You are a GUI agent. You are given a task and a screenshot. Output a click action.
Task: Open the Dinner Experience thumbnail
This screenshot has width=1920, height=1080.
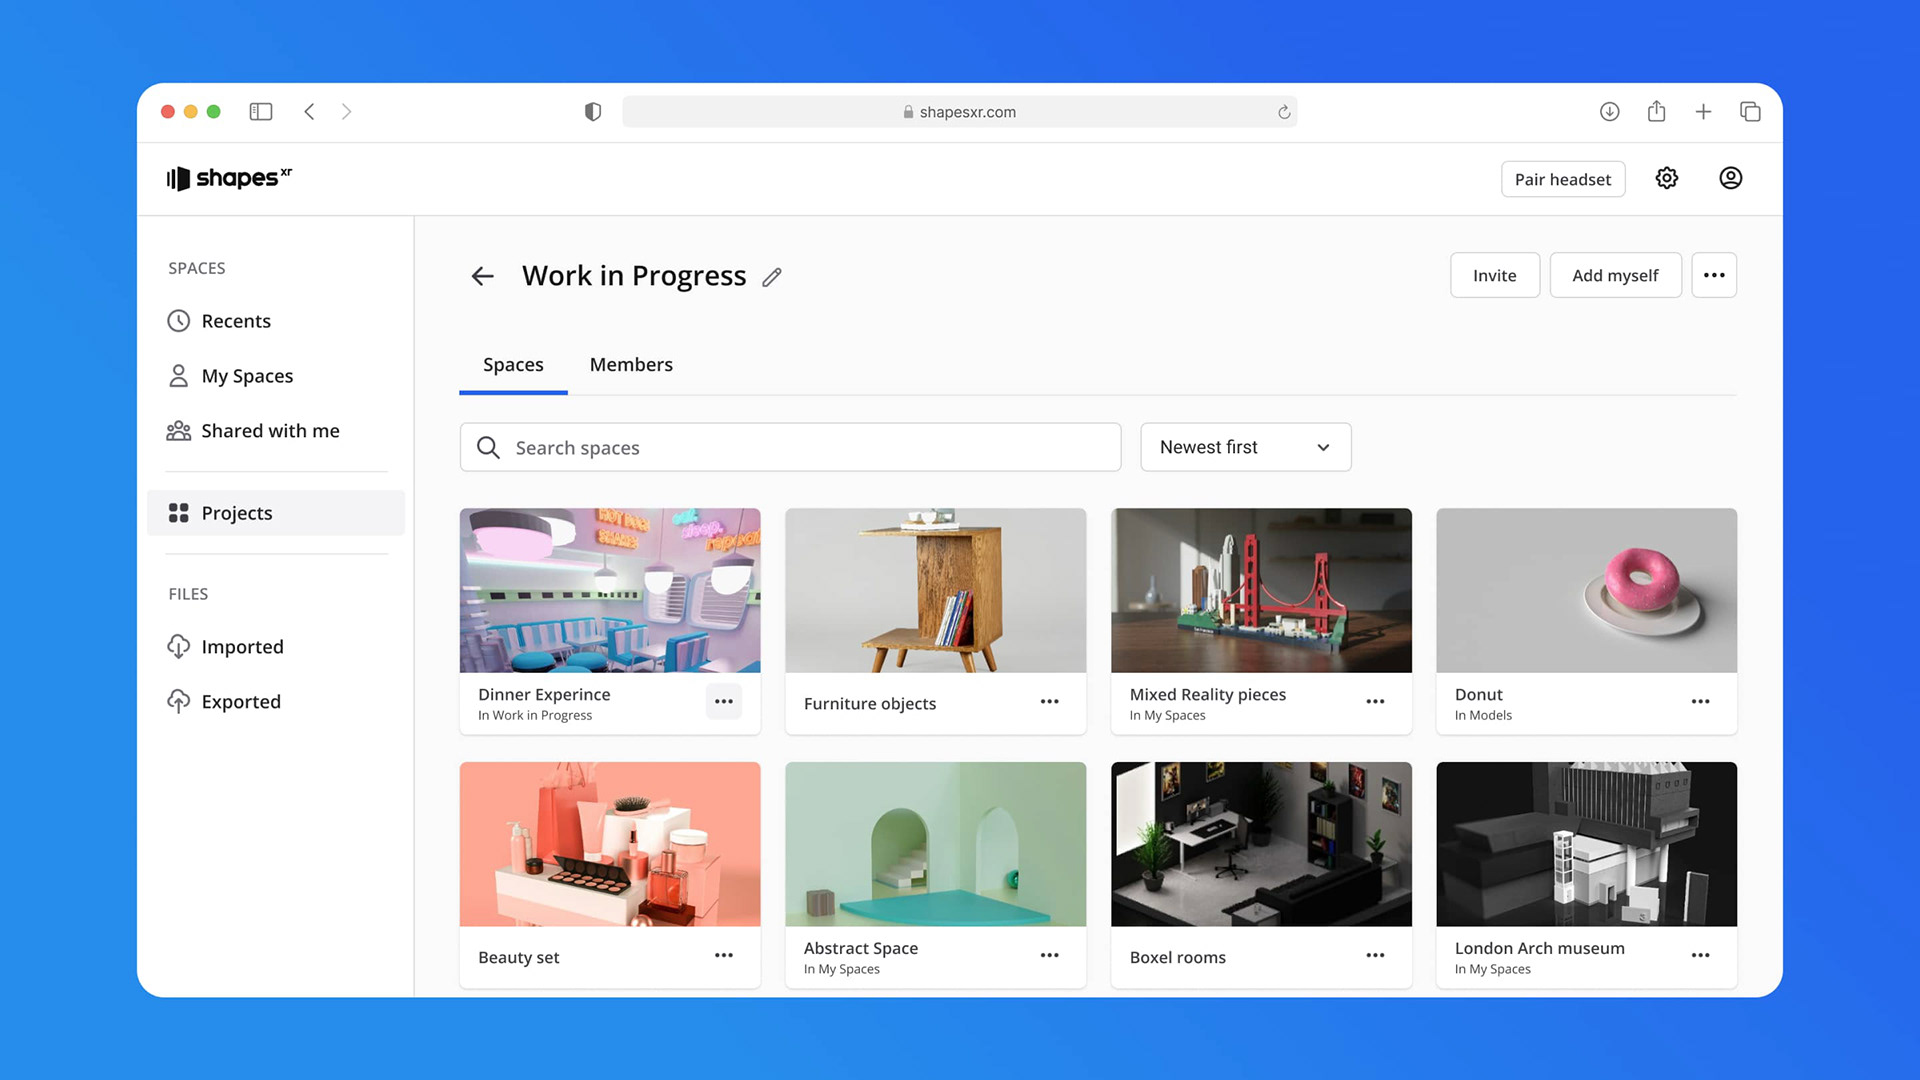[x=610, y=590]
